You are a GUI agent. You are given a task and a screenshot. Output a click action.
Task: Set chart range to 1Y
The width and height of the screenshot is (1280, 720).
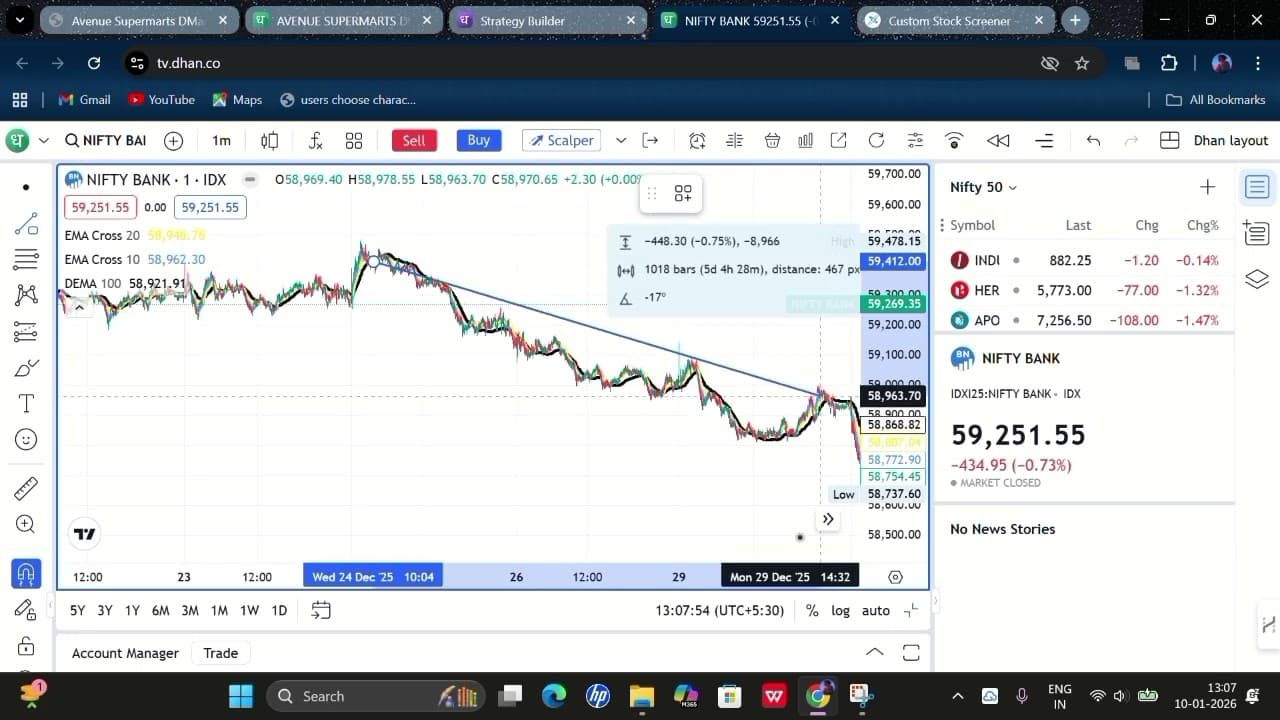(132, 610)
